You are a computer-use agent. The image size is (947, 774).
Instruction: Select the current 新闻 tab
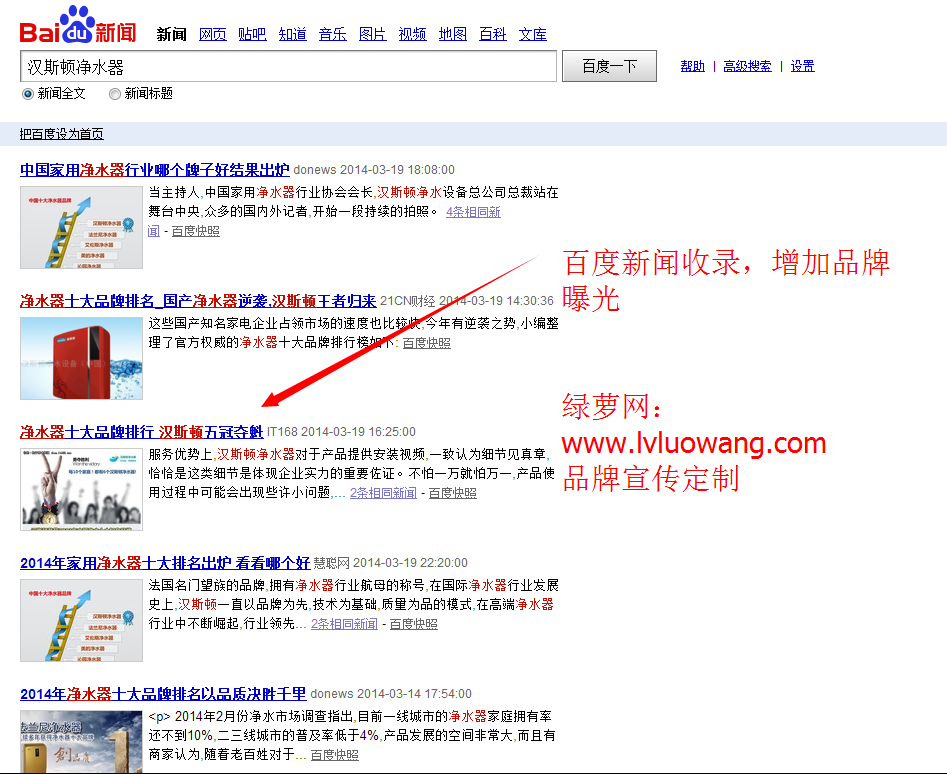coord(172,34)
